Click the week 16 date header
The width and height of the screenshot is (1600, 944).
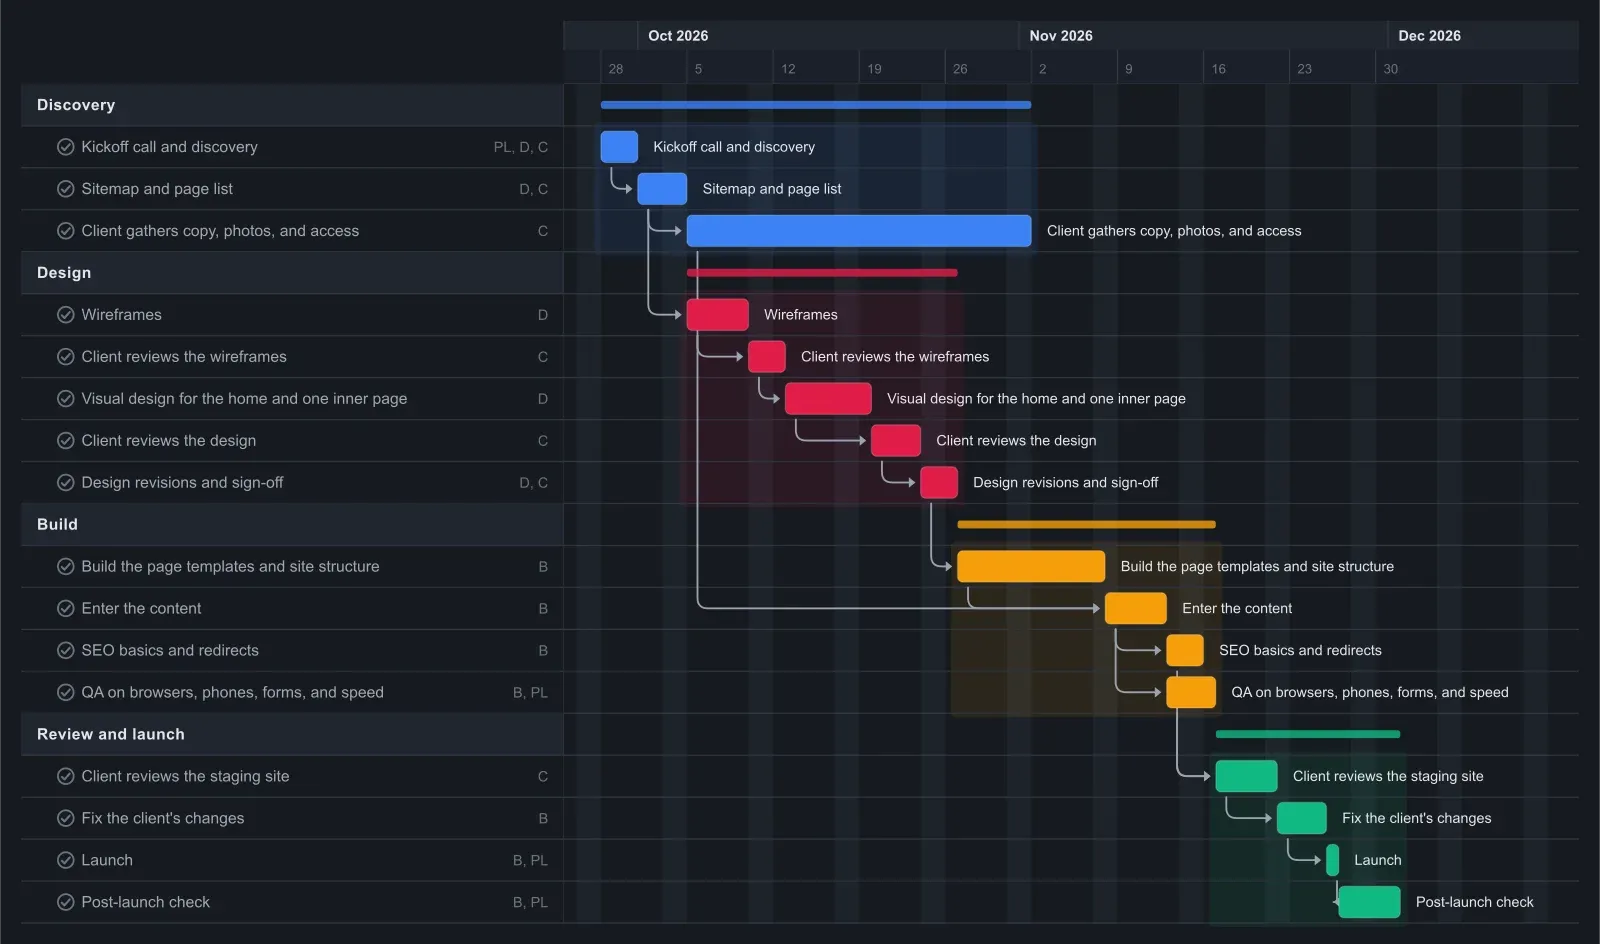click(1218, 69)
